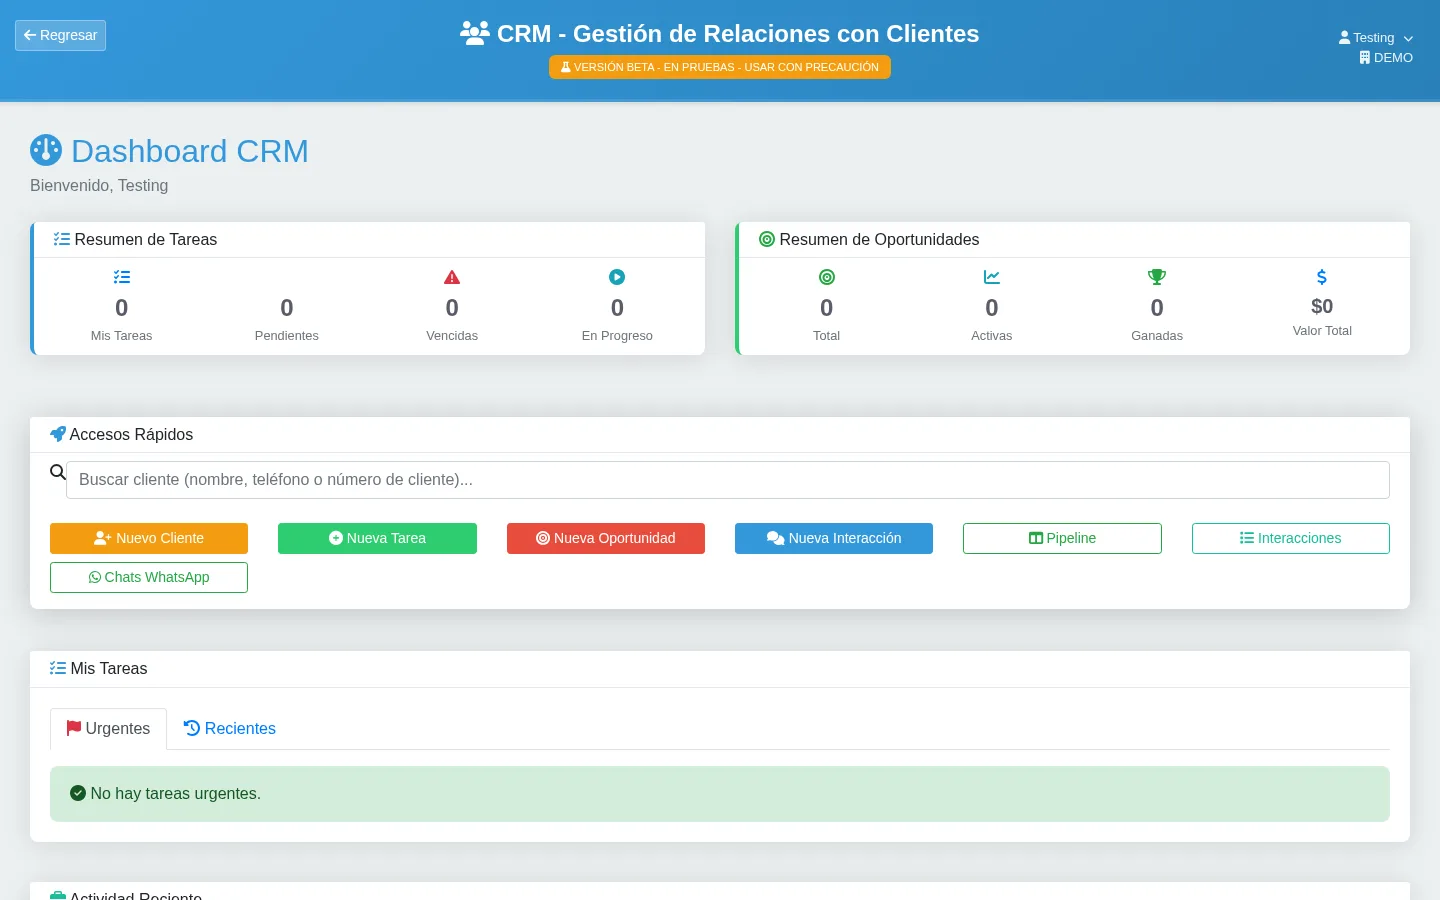Click the Activas line chart icon
This screenshot has height=900, width=1440.
coord(992,277)
